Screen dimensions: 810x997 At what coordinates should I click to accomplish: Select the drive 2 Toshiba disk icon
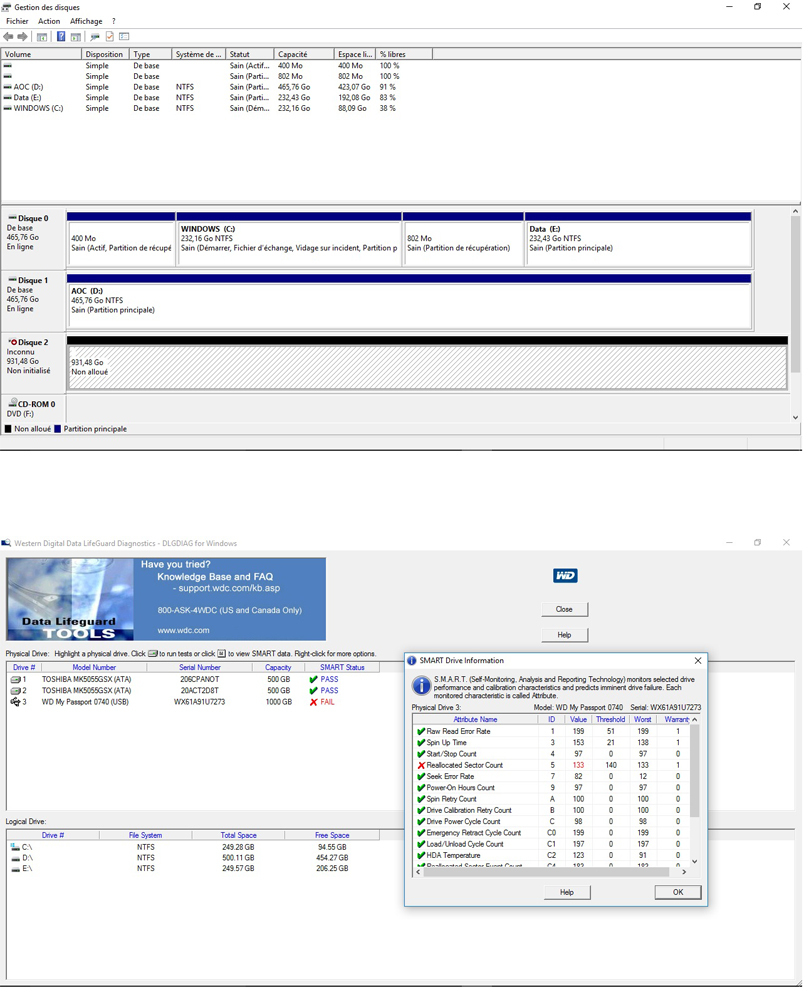point(15,691)
